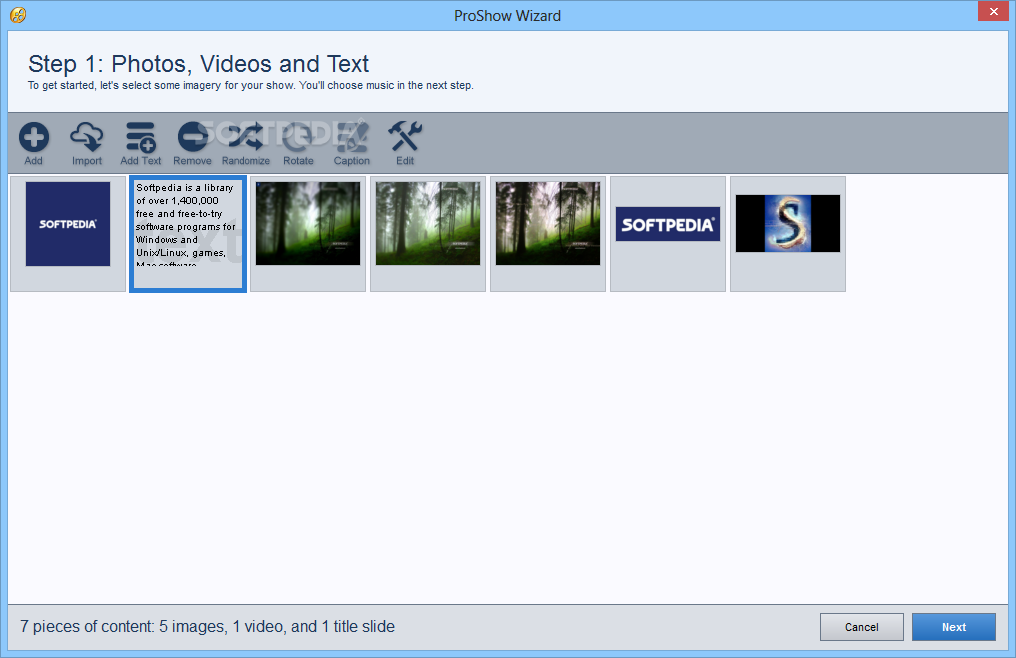Proceed with the Next button
This screenshot has height=658, width=1016.
954,627
